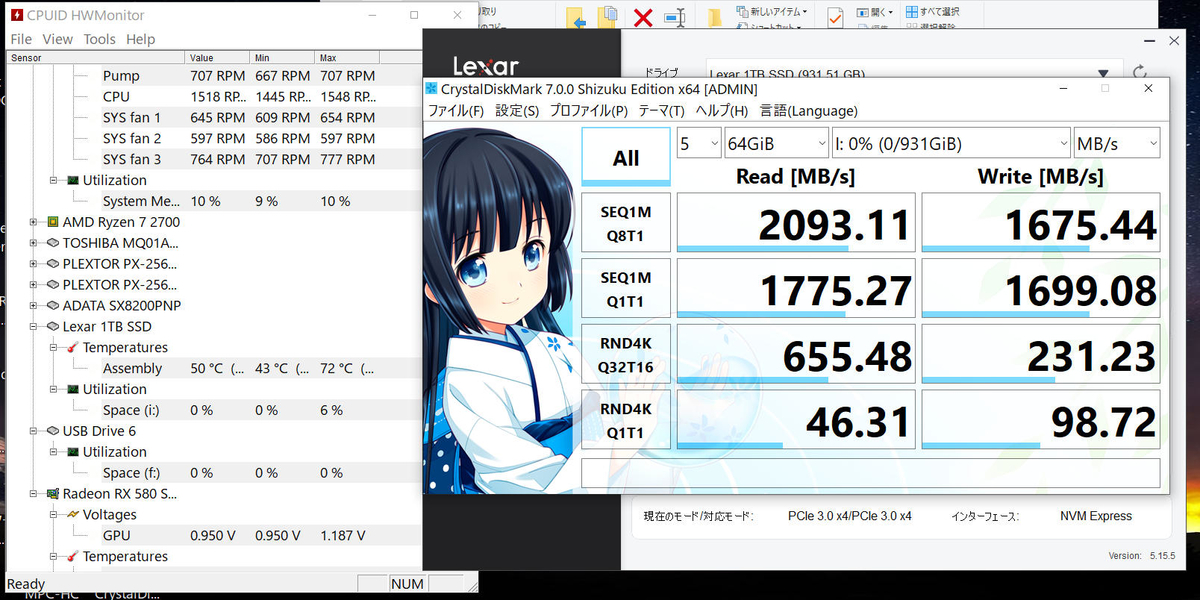Click the HWMonitor red title bar icon

[x=16, y=16]
